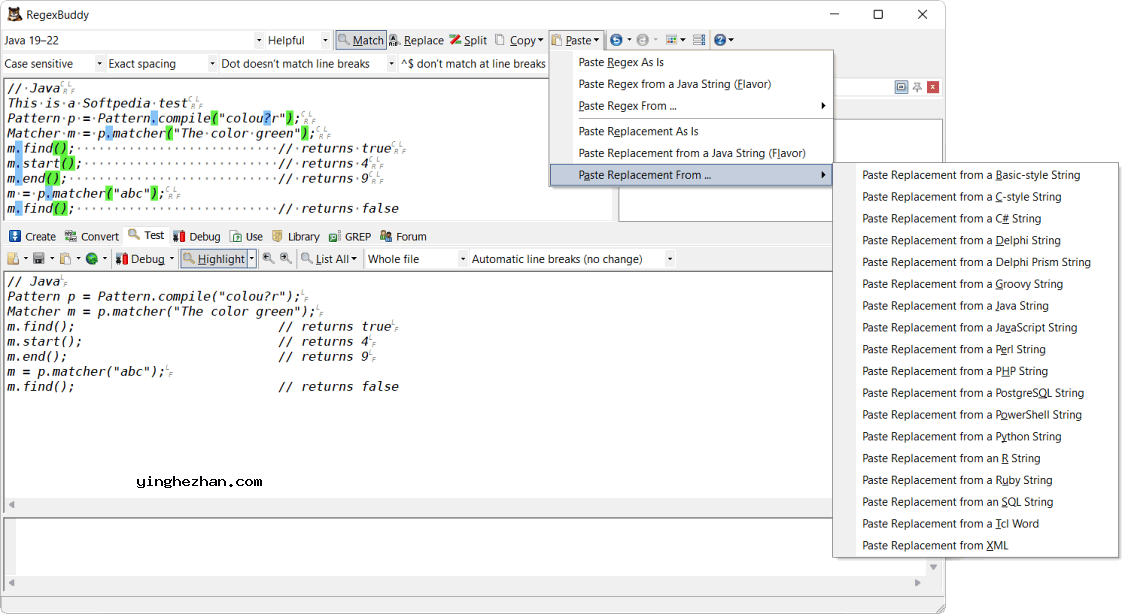Screen dimensions: 1122x614
Task: Click the globe download URL icon
Action: 92,259
